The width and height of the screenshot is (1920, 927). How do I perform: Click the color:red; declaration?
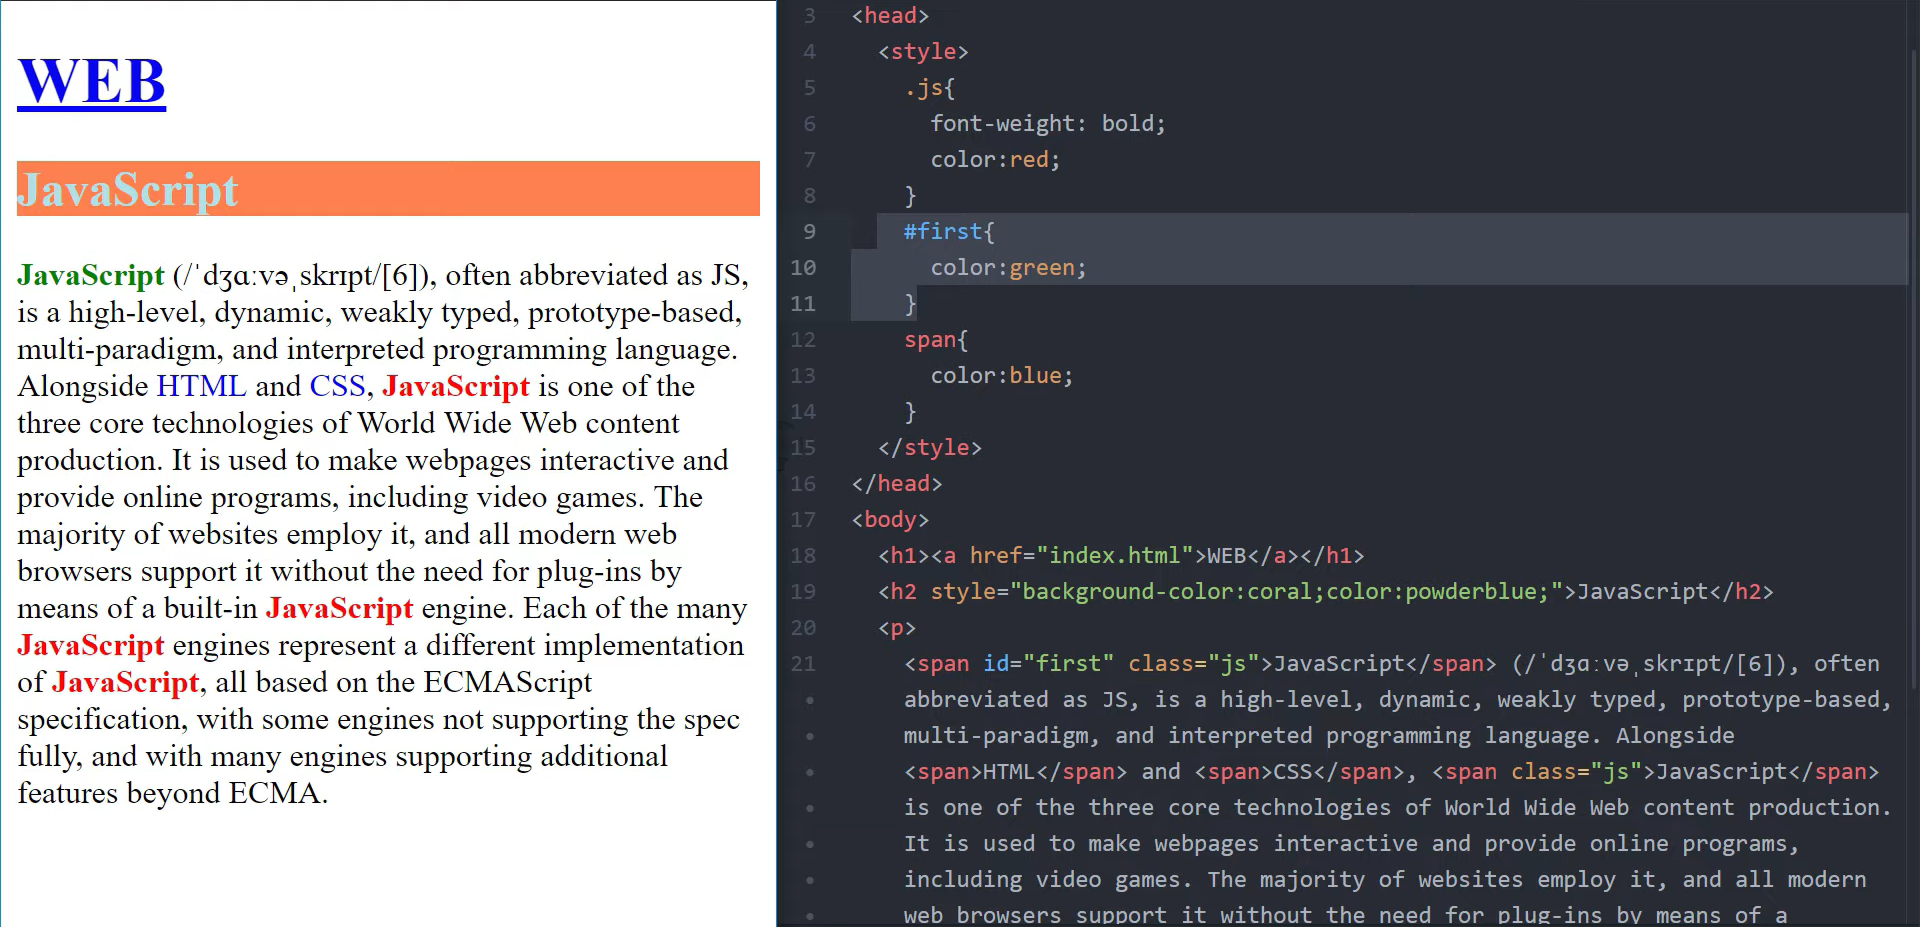click(995, 160)
